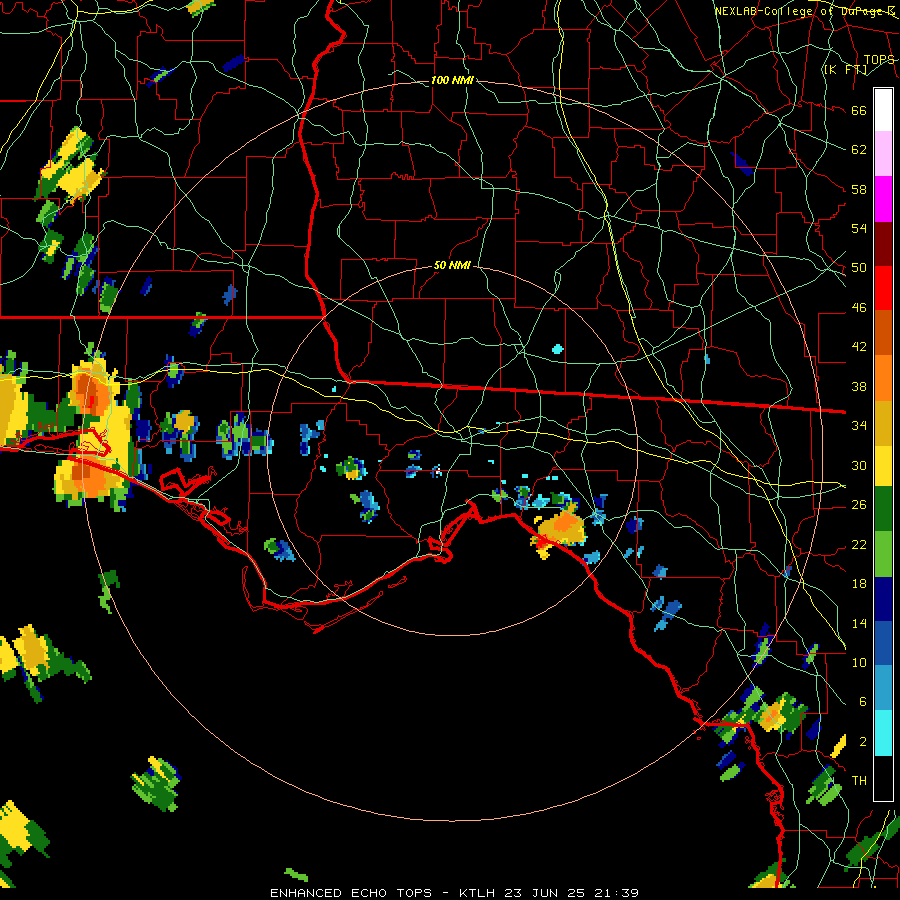Click the '54' legend value
900x900 pixels.
[x=859, y=228]
